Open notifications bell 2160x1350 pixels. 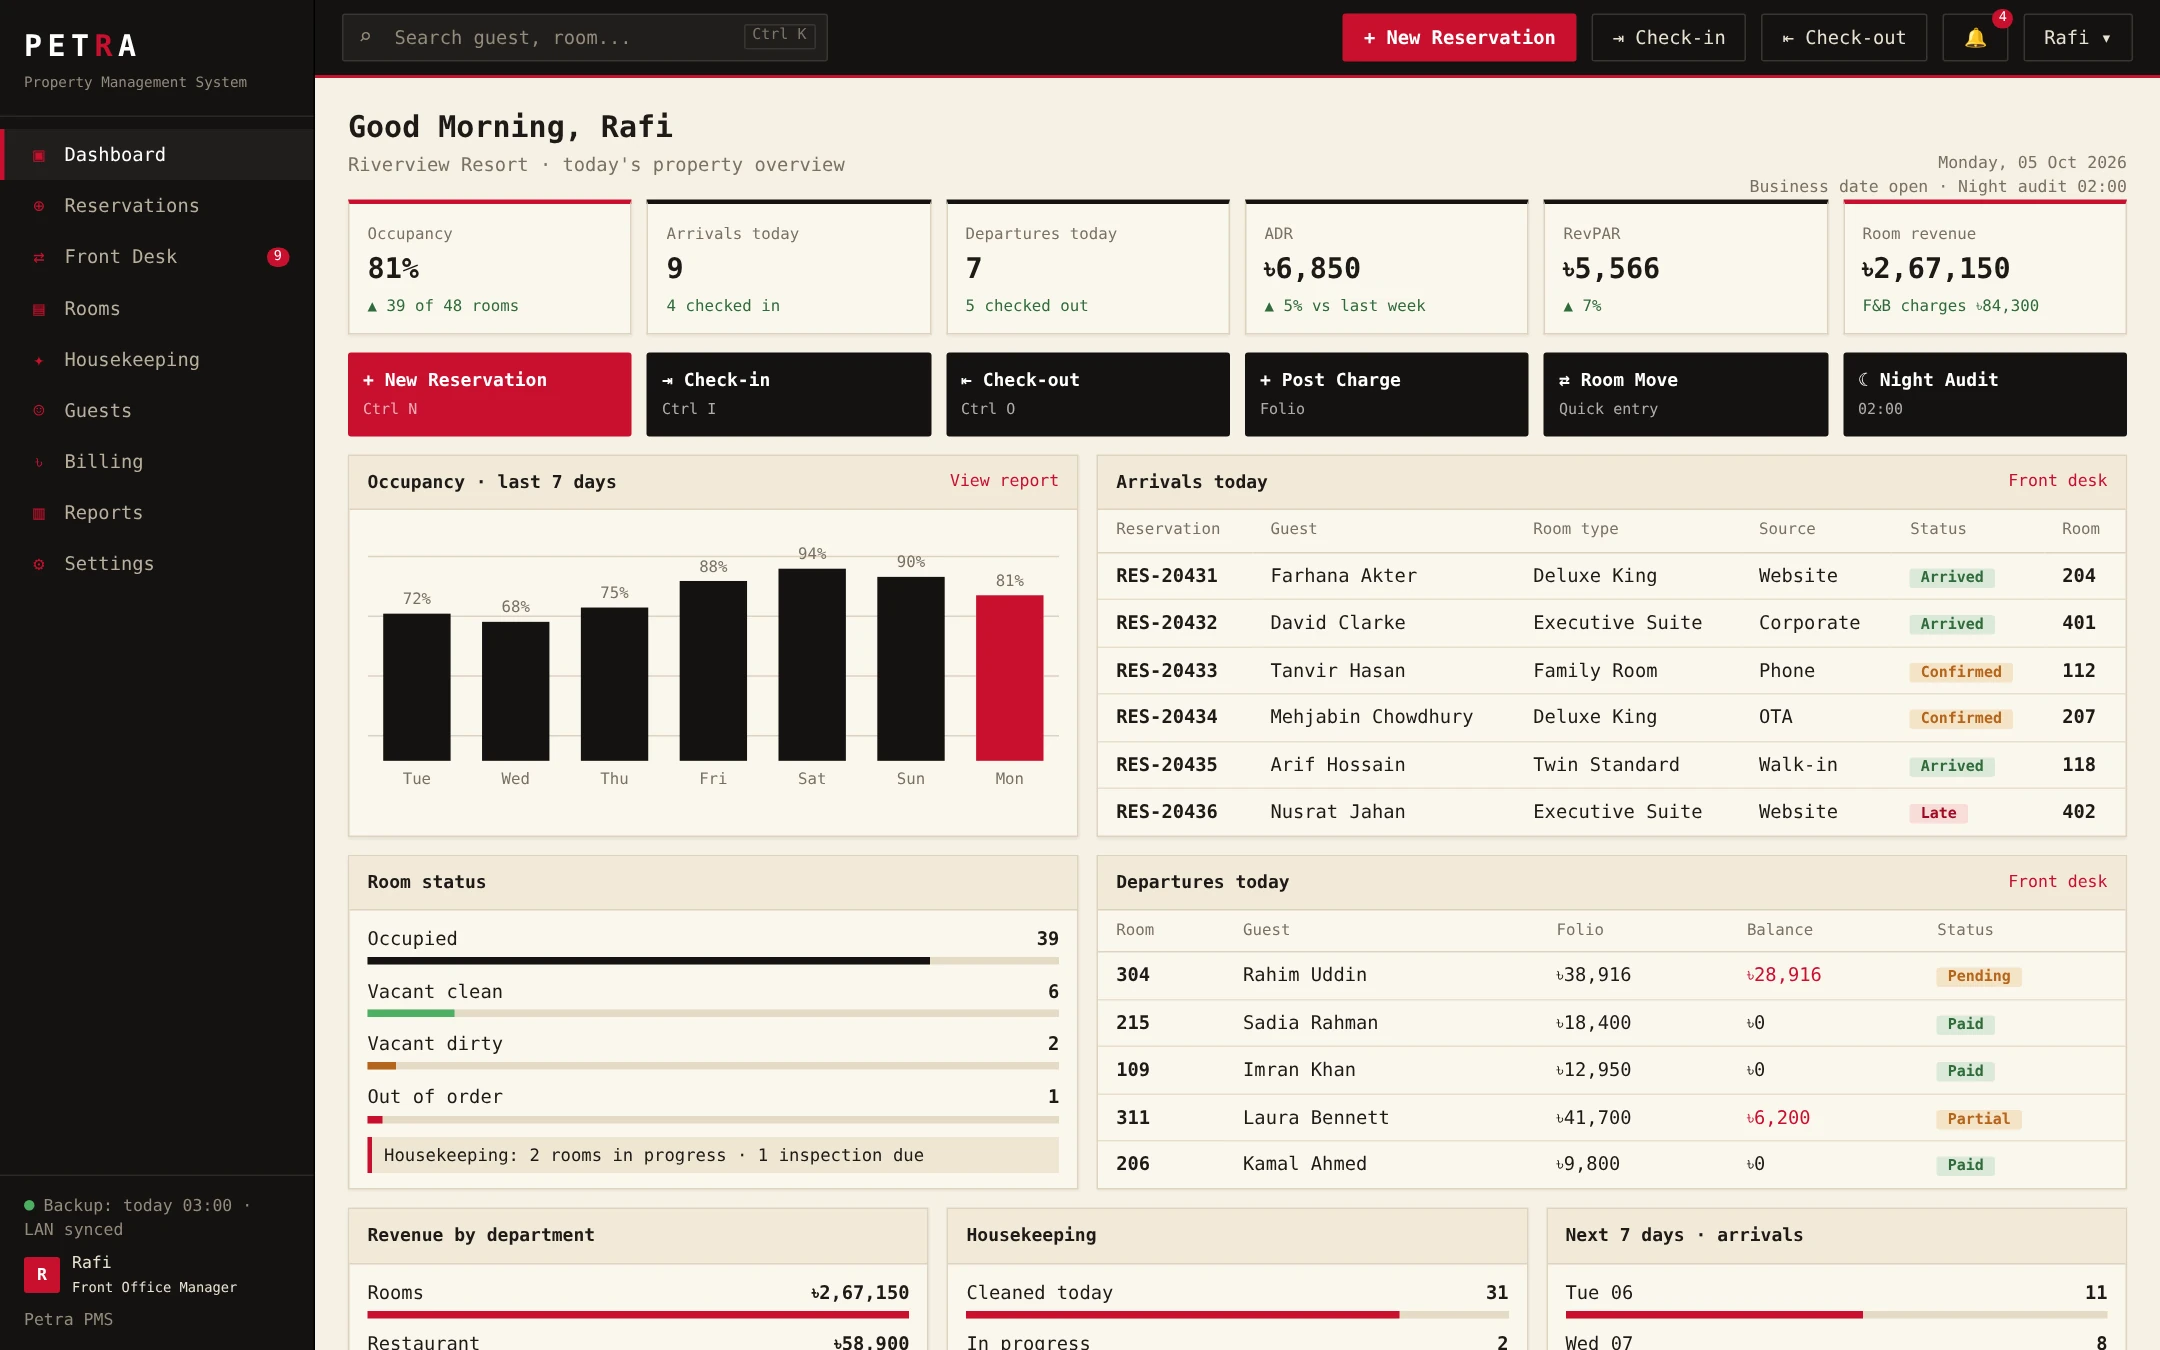pos(1975,38)
